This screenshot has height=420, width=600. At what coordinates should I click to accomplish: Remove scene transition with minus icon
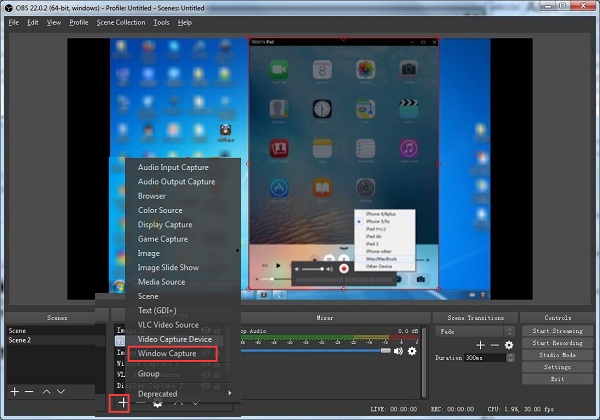pyautogui.click(x=494, y=345)
